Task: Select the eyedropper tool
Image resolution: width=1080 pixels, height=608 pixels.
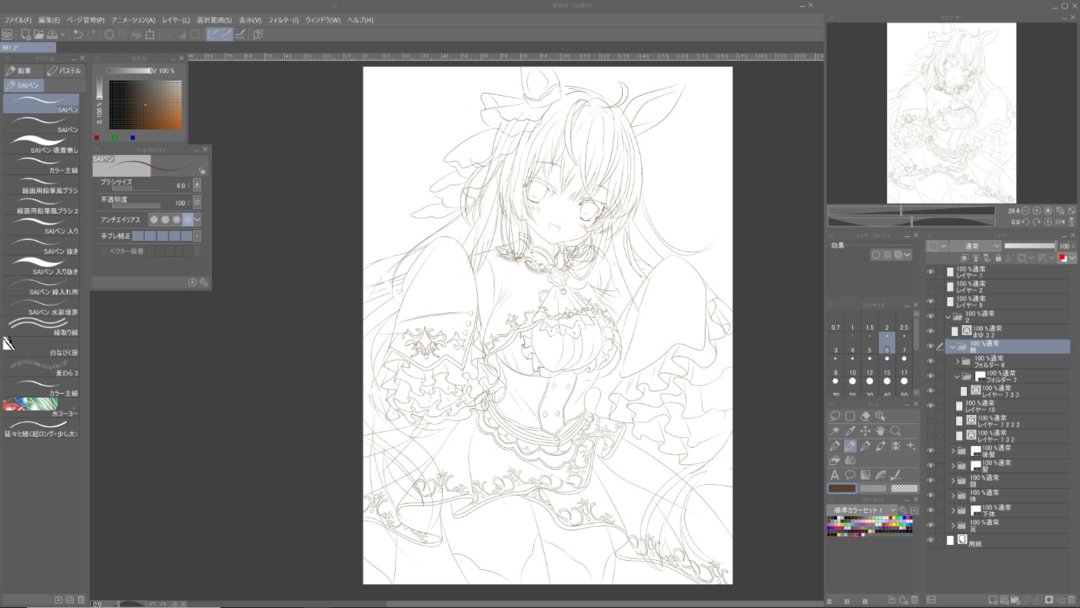Action: [x=850, y=431]
